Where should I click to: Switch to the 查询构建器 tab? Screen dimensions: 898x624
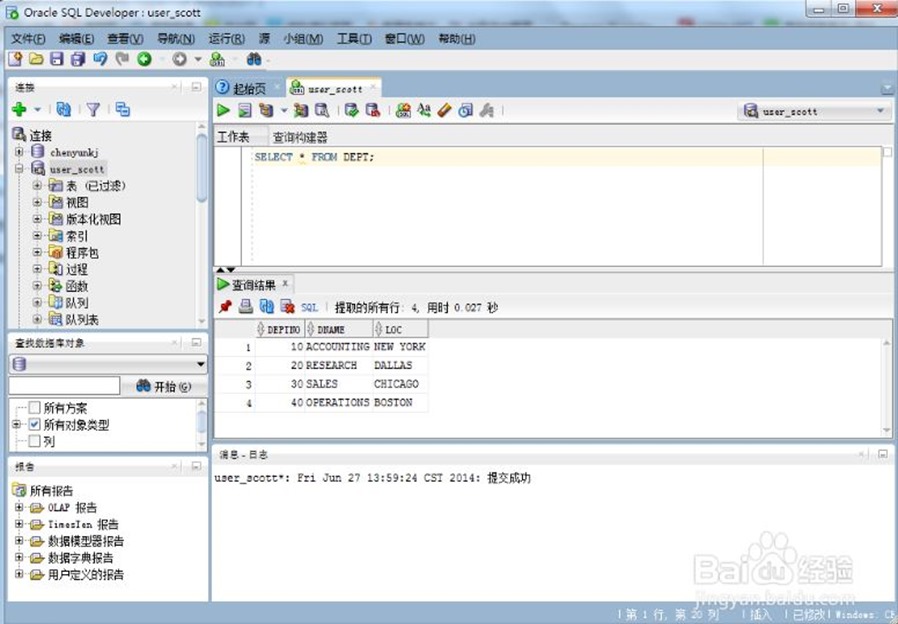click(300, 137)
